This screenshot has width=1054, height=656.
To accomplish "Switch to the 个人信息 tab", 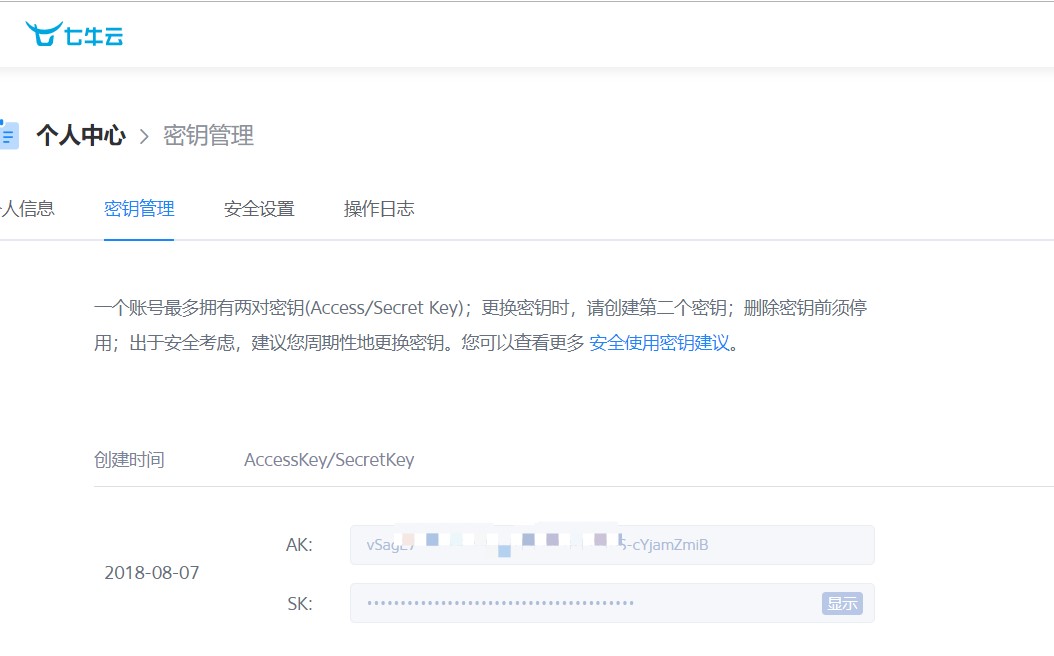I will tap(27, 208).
